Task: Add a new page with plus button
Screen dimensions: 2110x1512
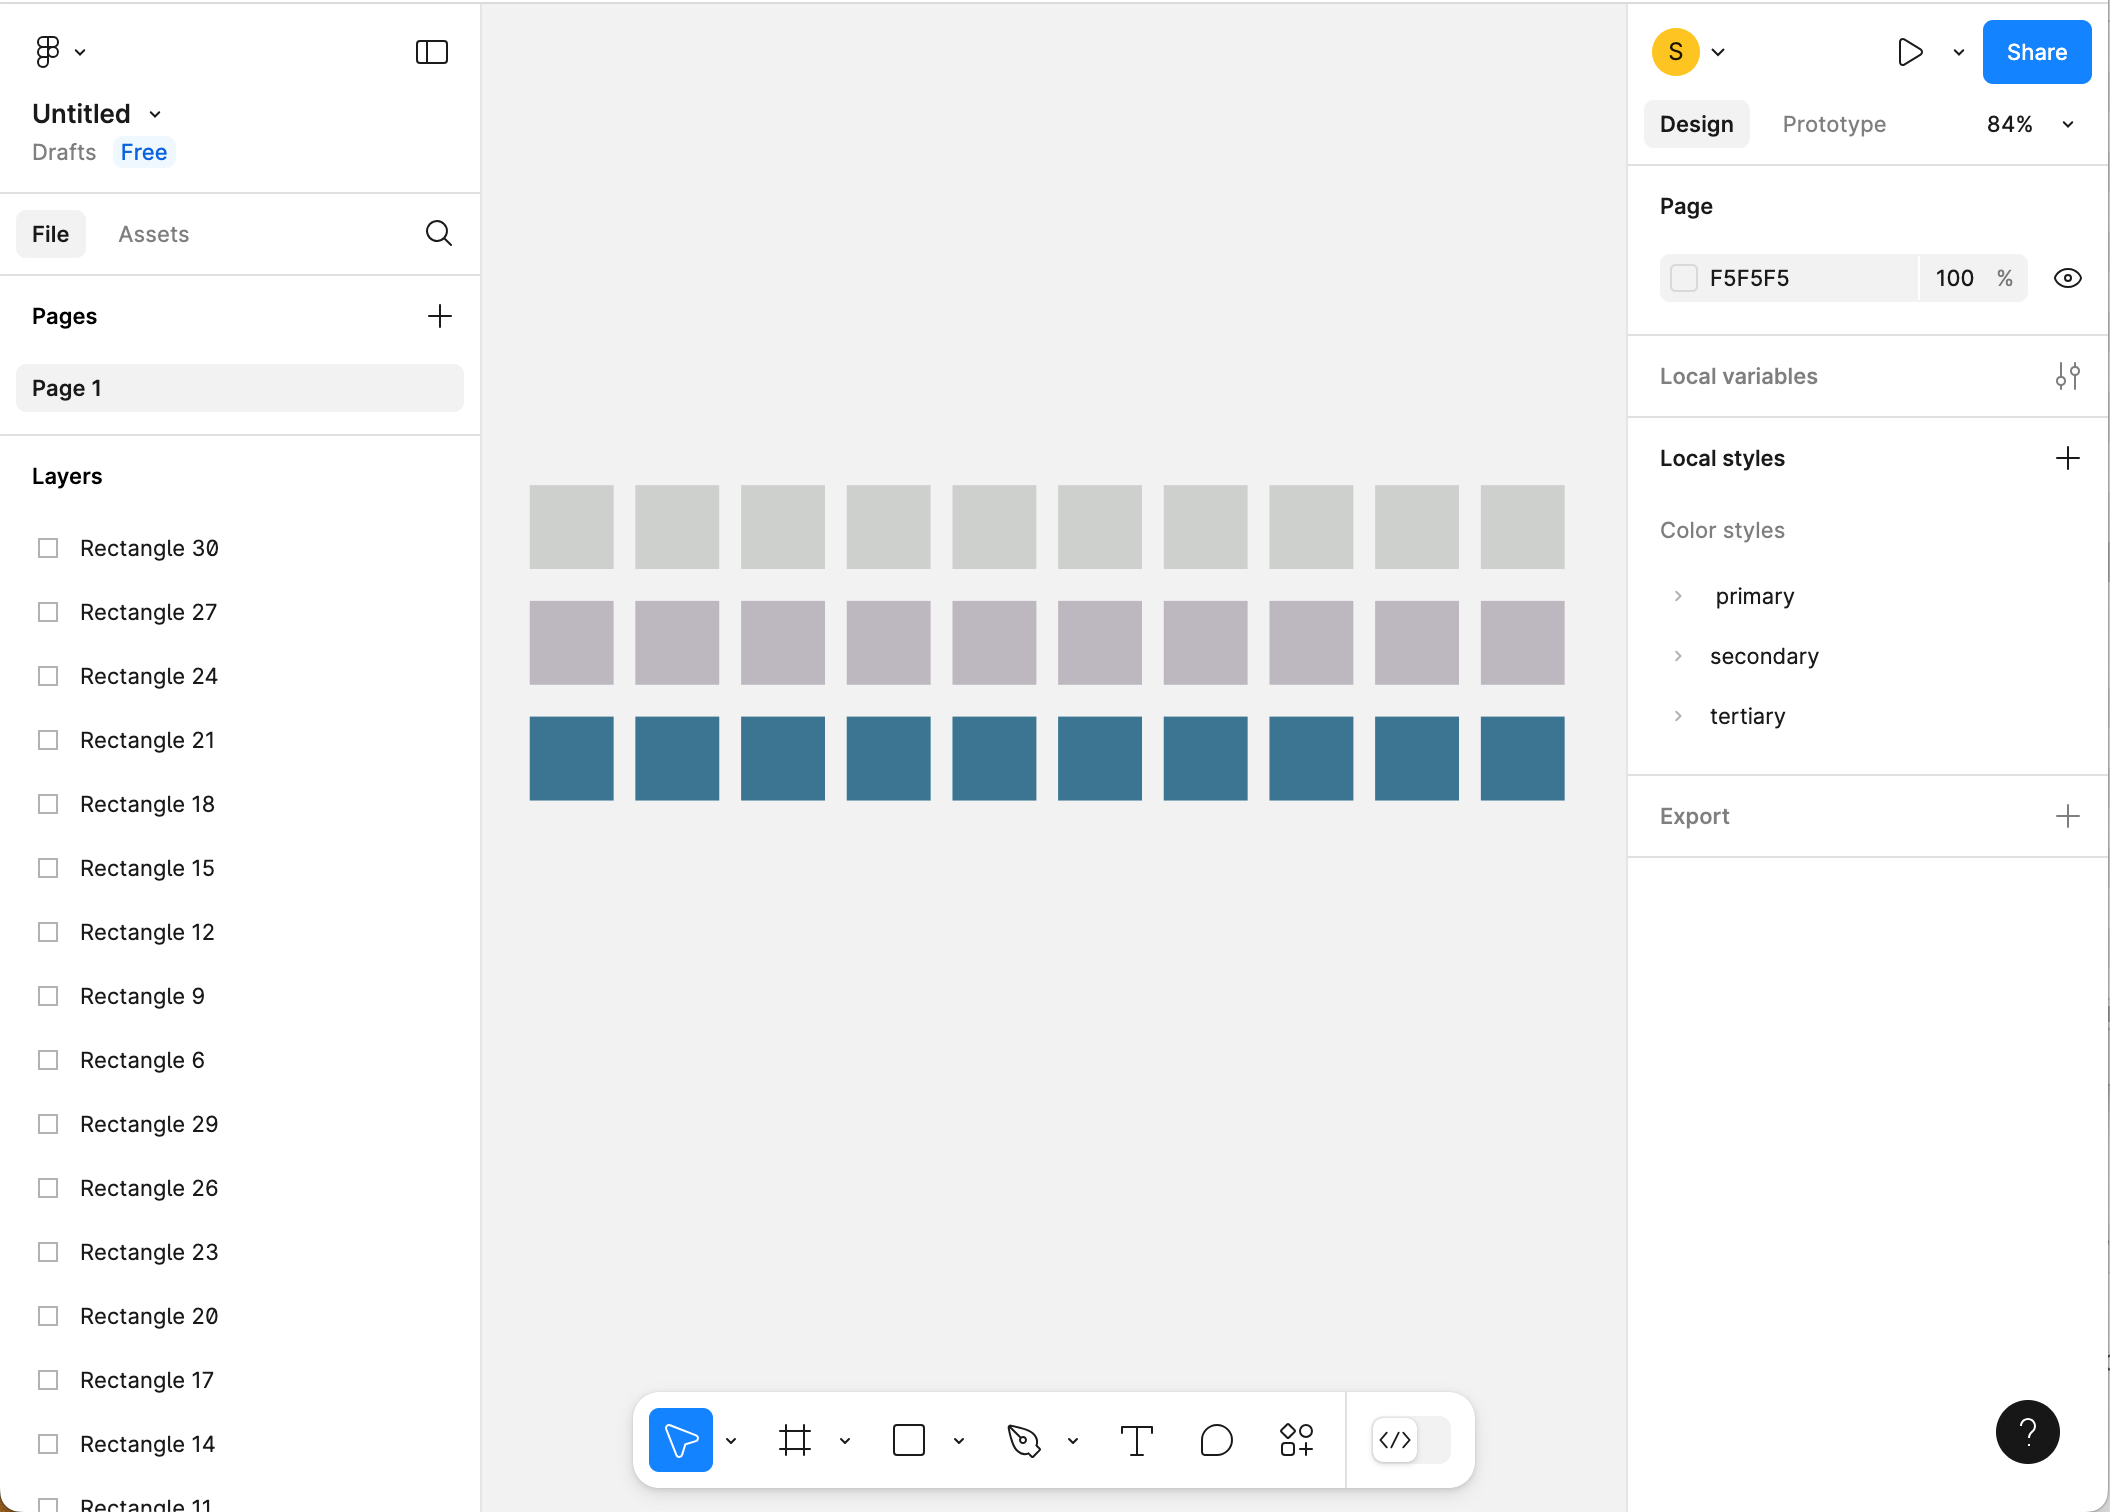Action: [x=440, y=316]
